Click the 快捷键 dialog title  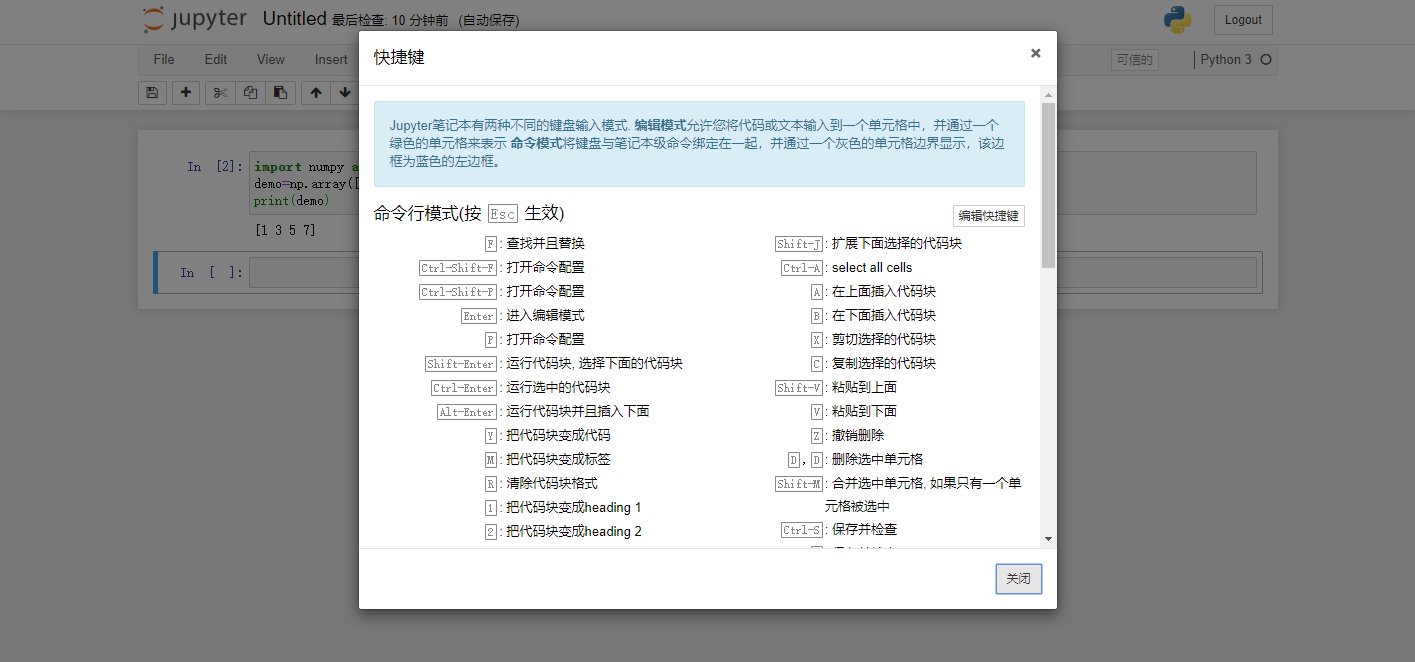399,58
